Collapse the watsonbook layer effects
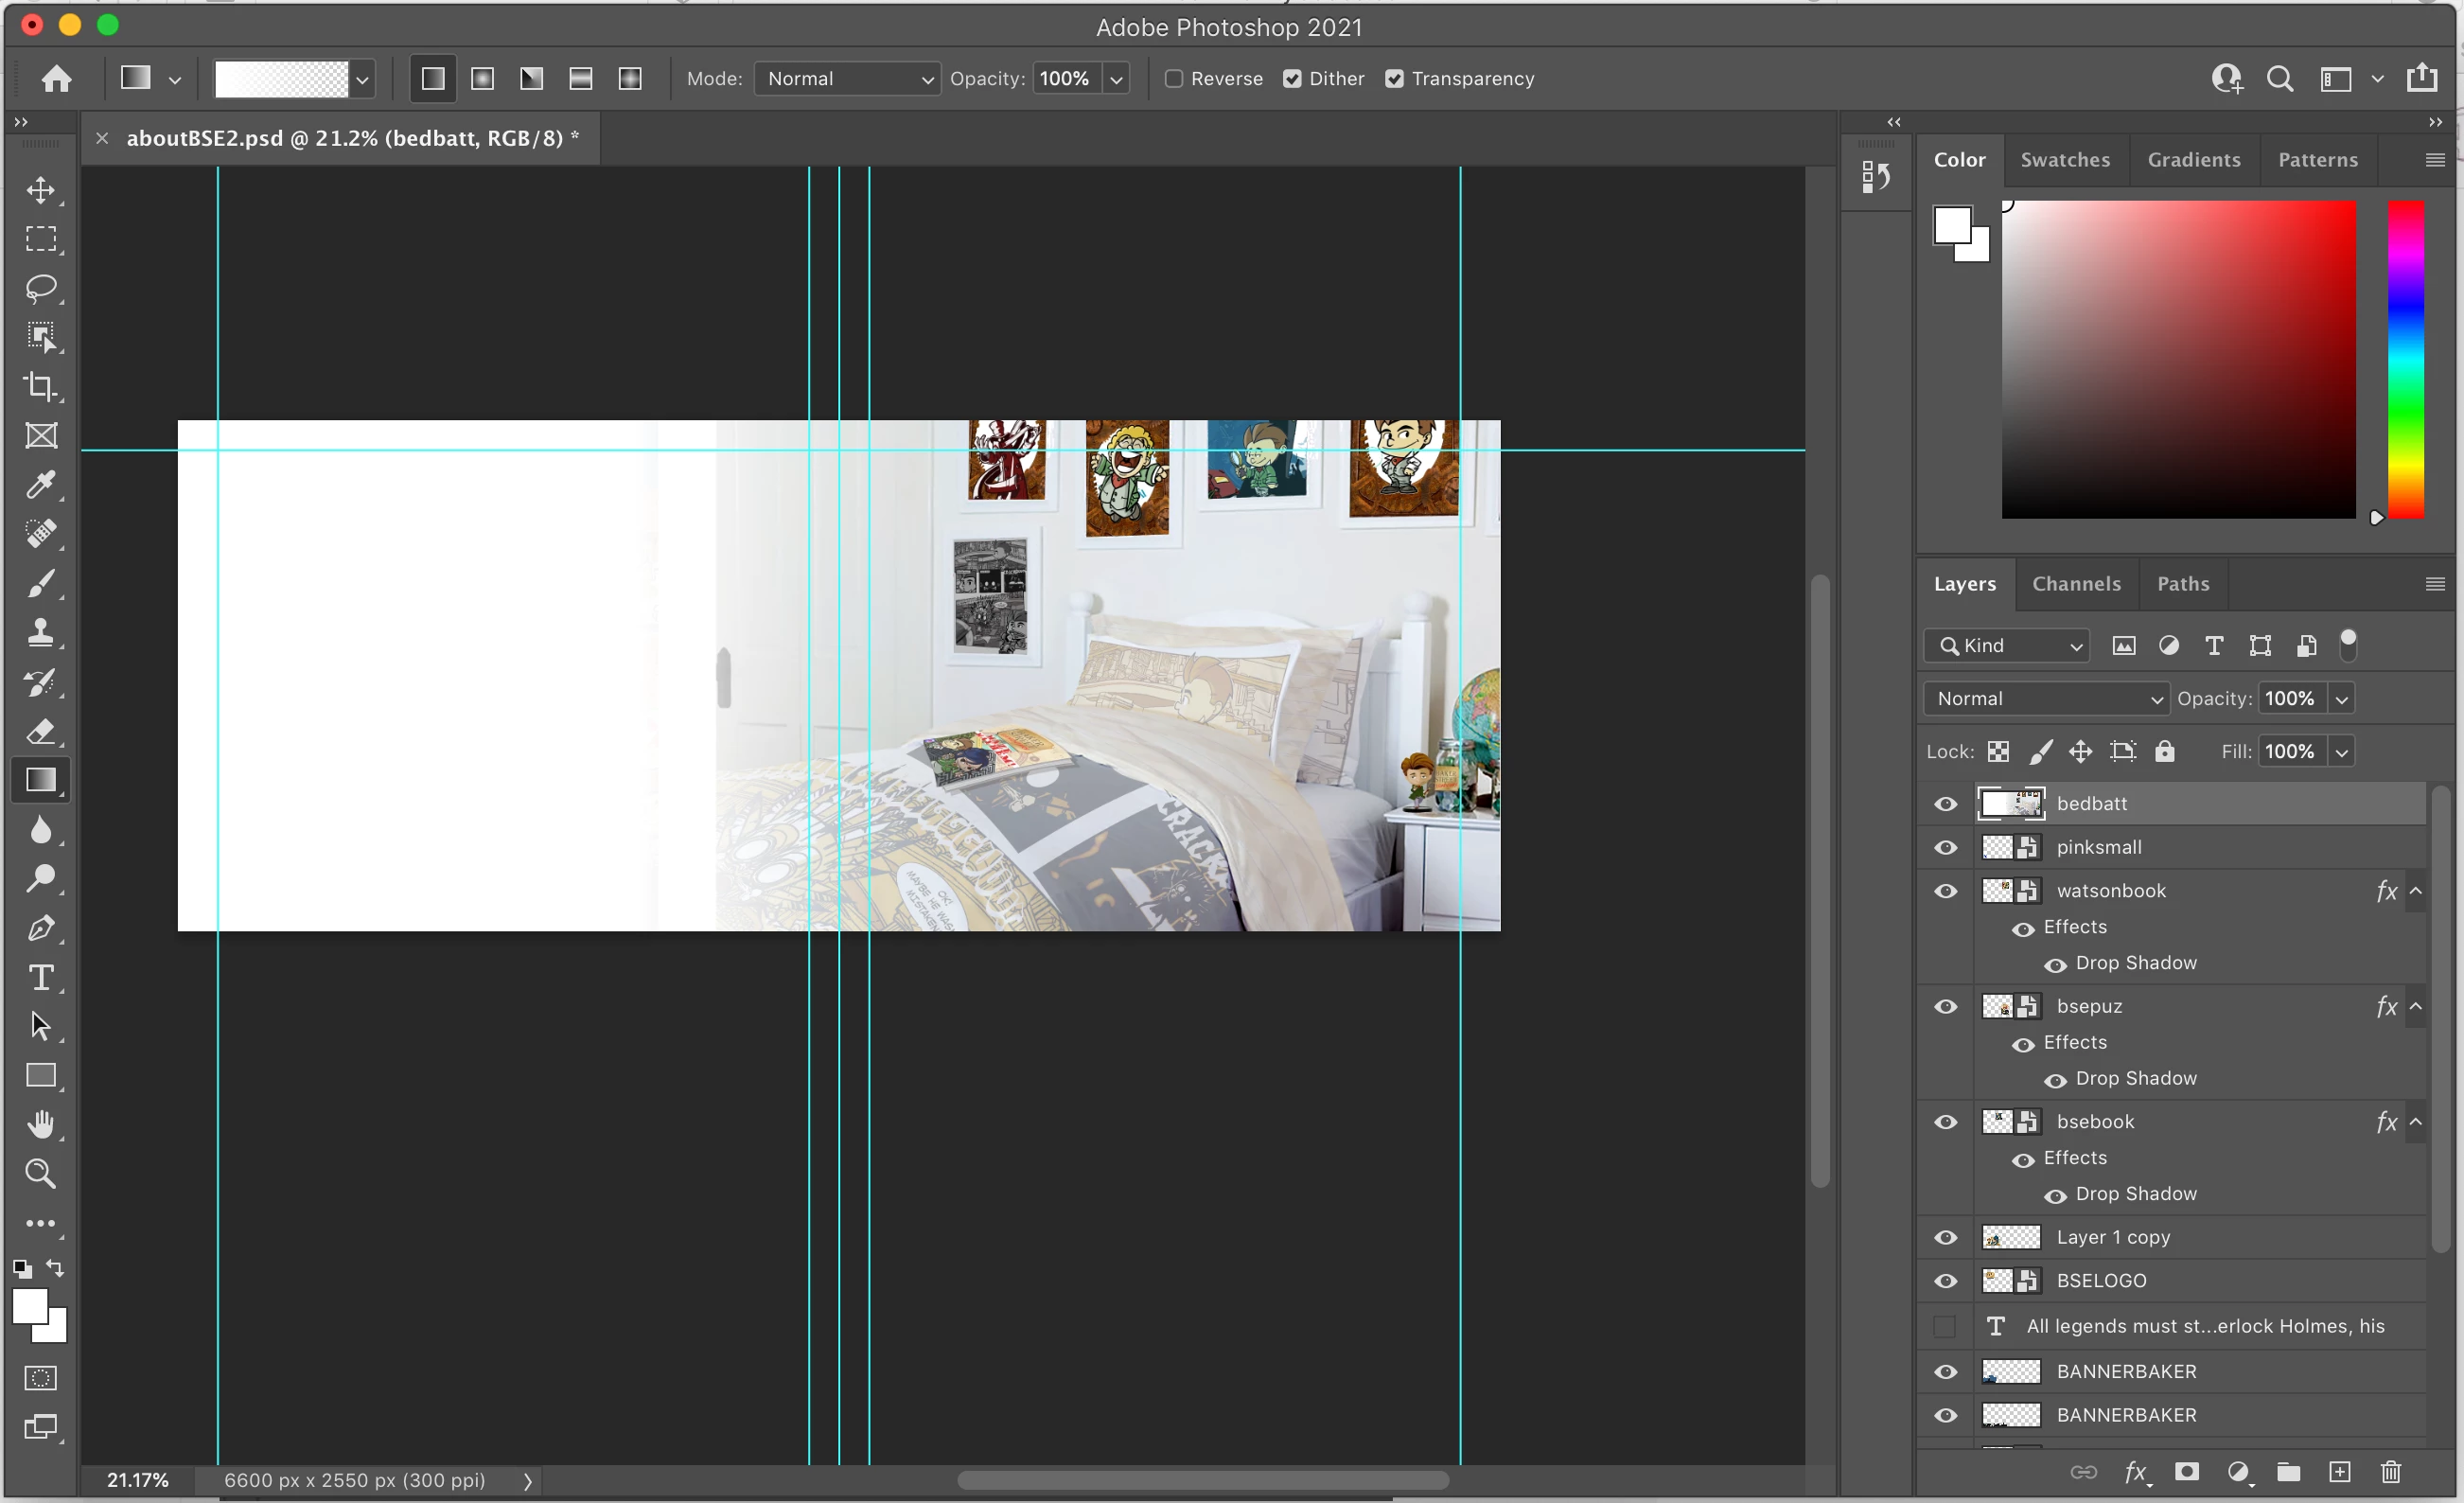Image resolution: width=2464 pixels, height=1503 pixels. pos(2416,891)
